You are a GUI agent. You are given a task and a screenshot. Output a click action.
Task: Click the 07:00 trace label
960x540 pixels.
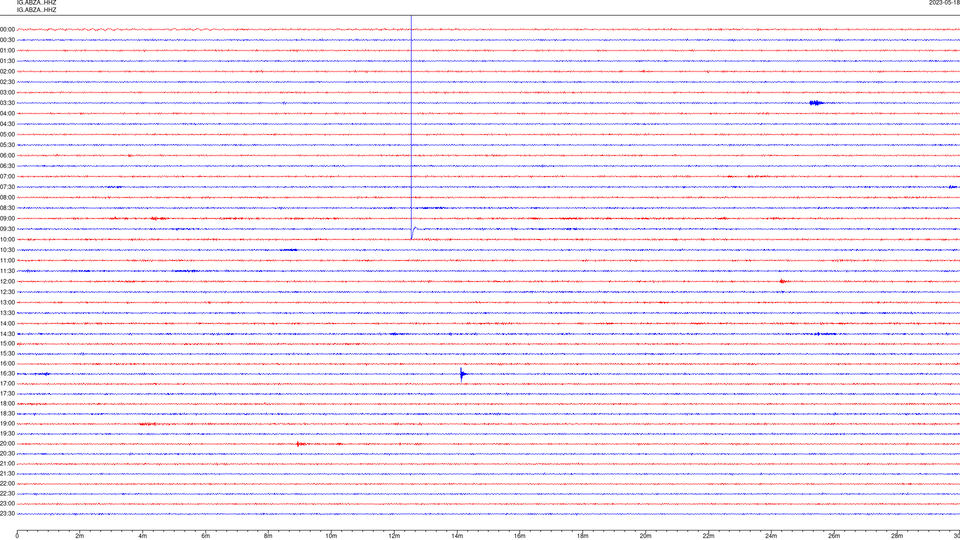click(x=7, y=176)
